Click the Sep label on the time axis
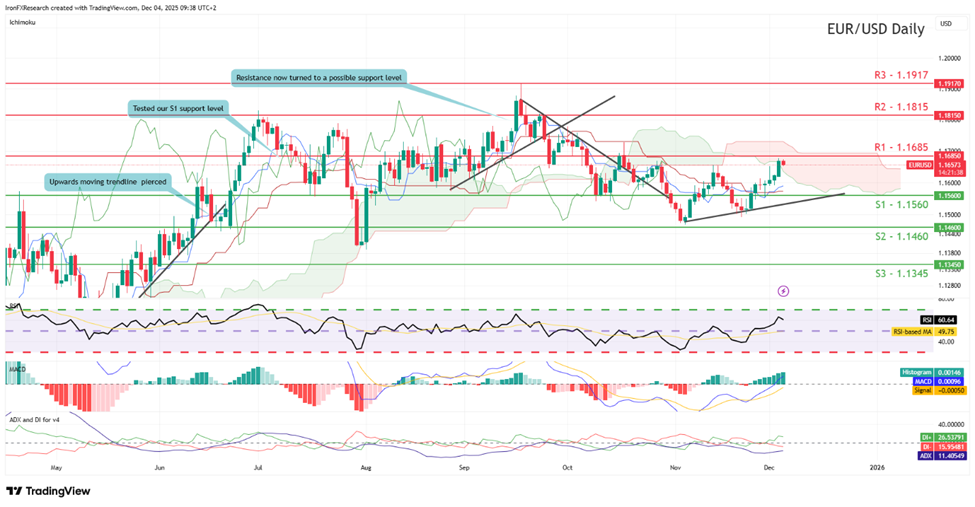This screenshot has height=507, width=975. (x=463, y=466)
